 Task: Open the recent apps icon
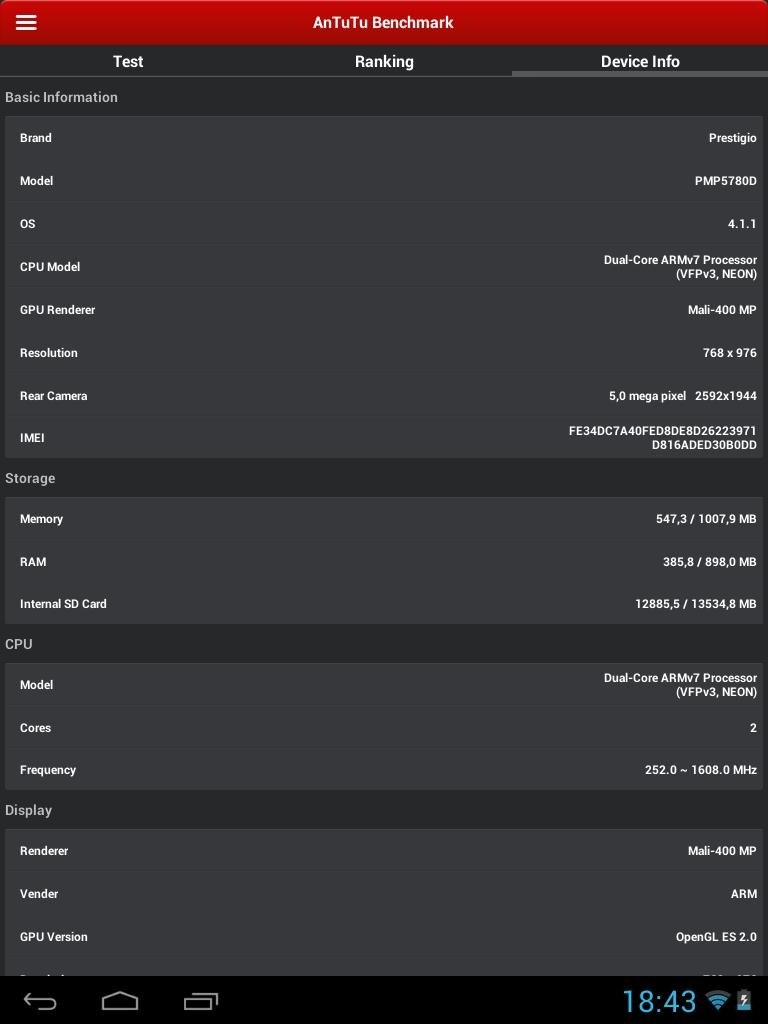tap(201, 1000)
